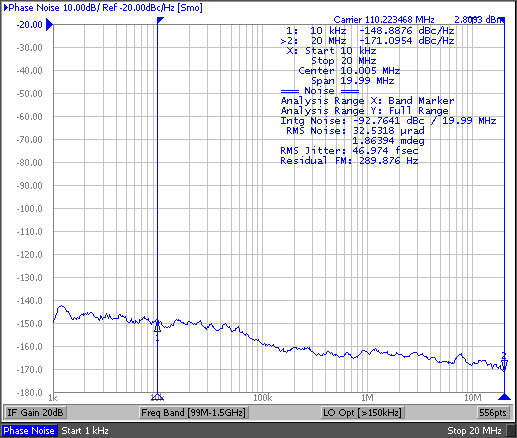
Task: Click marker 2 readout -171.0954 dBc/Hz
Action: pos(407,41)
